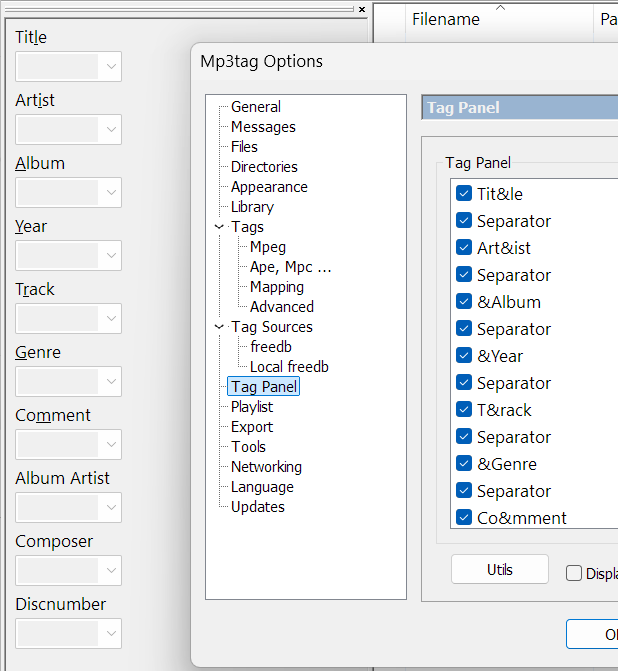Open the Export options page
Viewport: 618px width, 671px height.
click(x=252, y=427)
